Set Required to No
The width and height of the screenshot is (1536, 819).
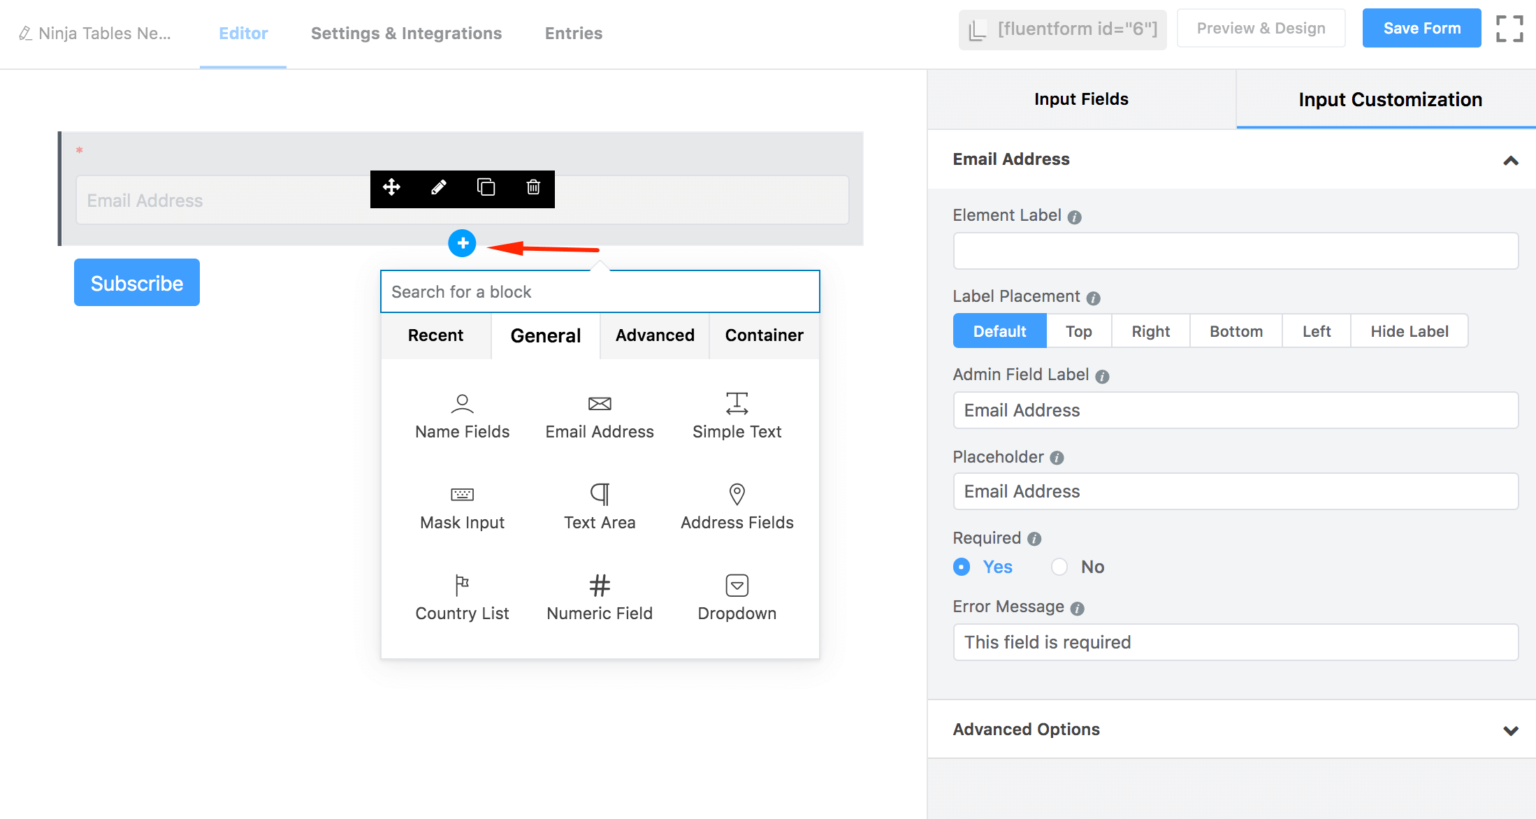tap(1059, 567)
